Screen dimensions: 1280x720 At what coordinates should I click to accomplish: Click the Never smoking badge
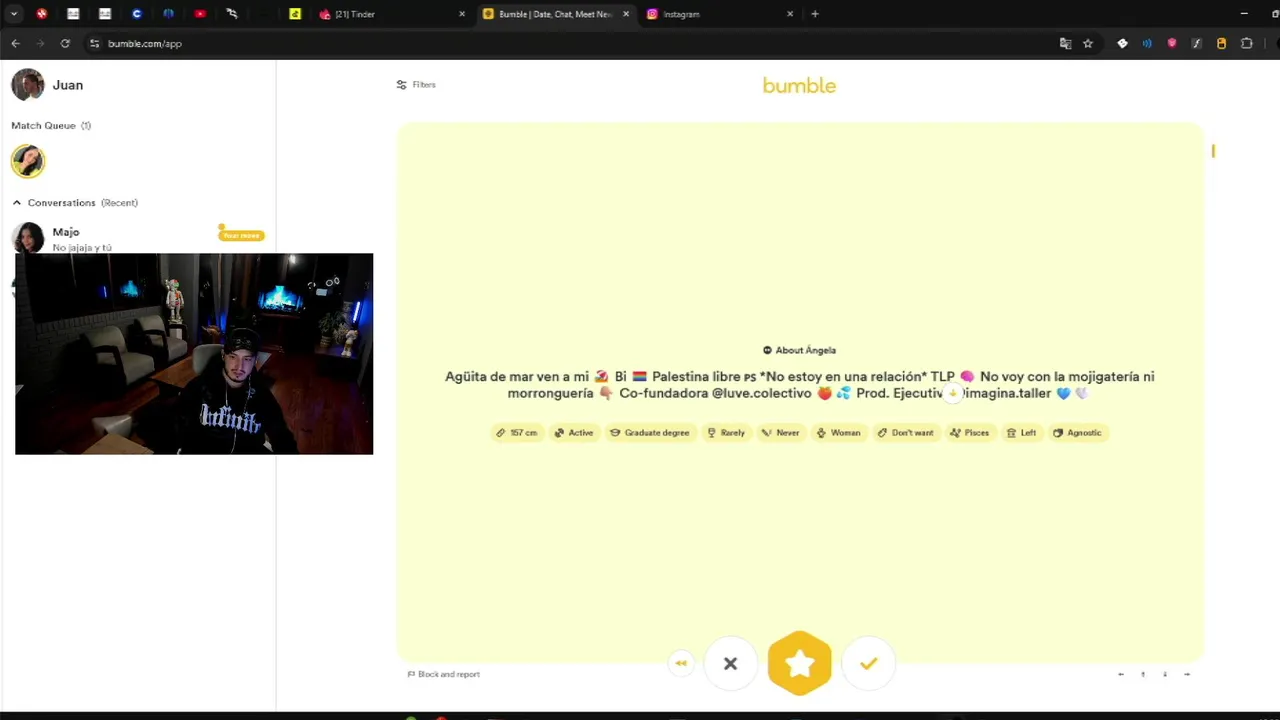781,433
